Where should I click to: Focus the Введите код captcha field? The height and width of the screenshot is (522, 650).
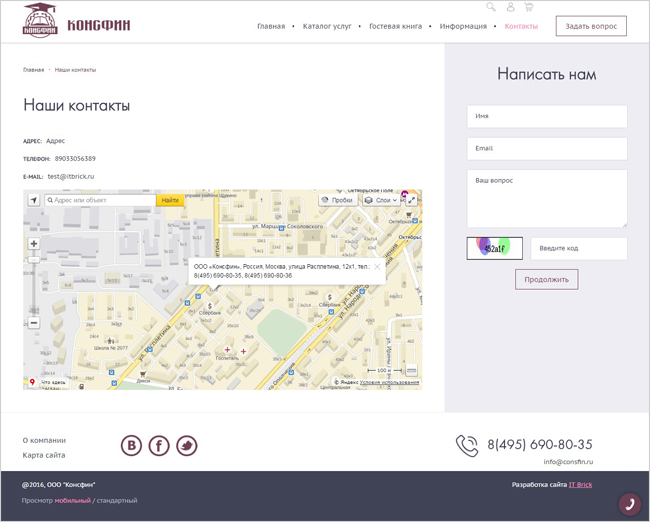pyautogui.click(x=579, y=248)
